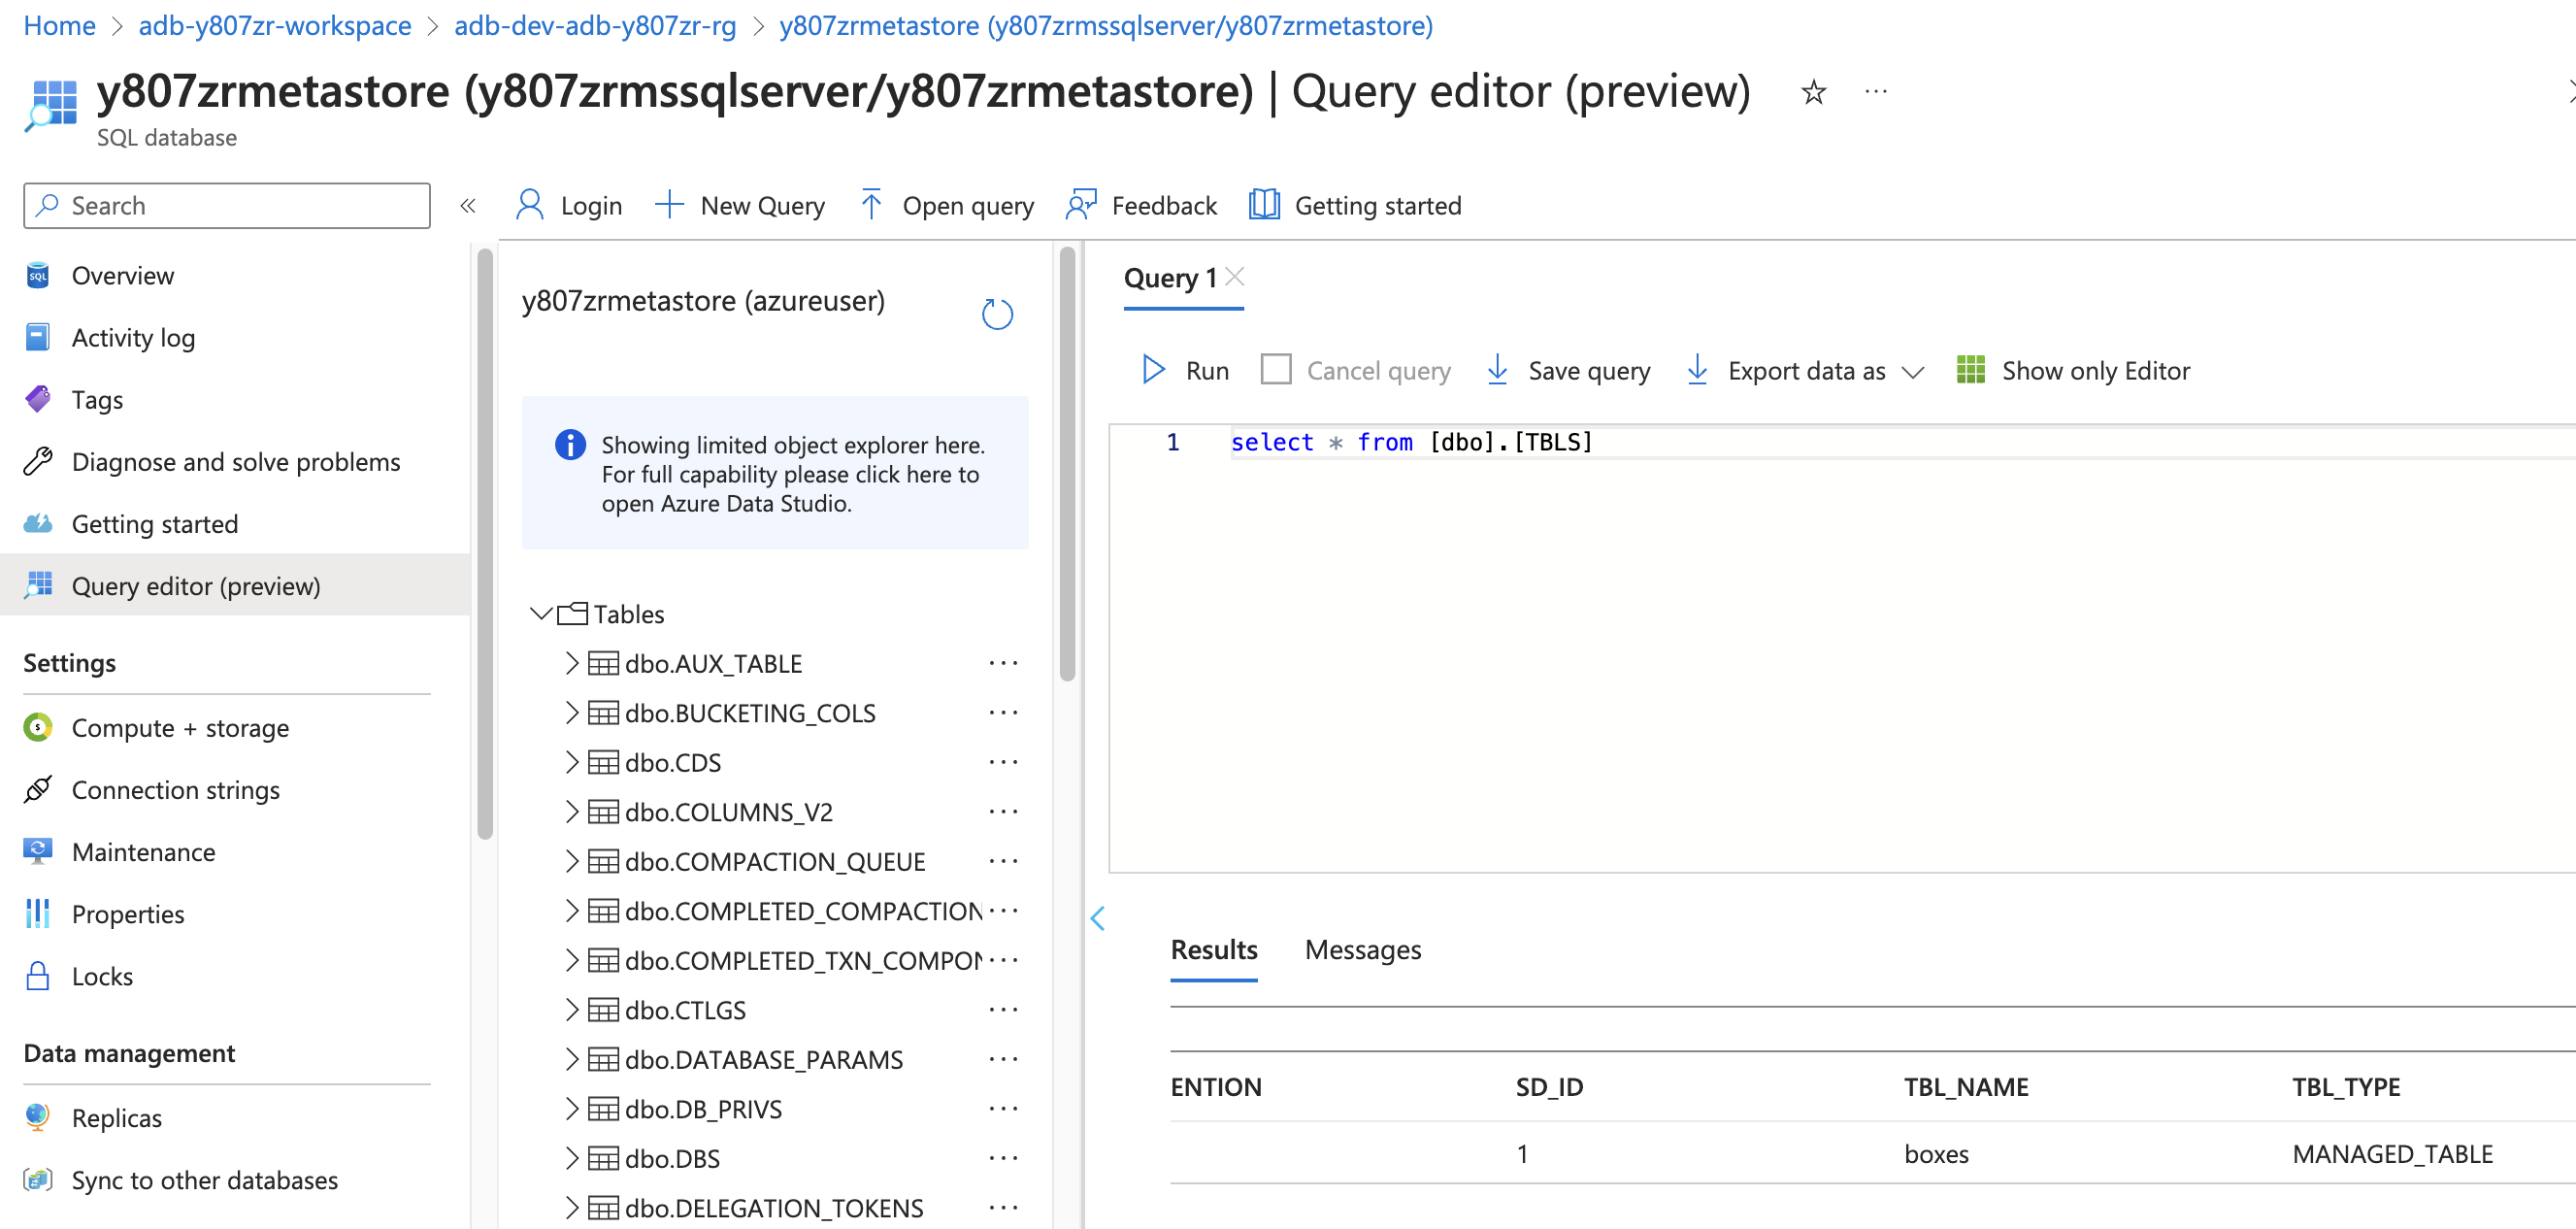2576x1229 pixels.
Task: Open more options for dbo.DATABASE_PARAMS
Action: (x=1003, y=1058)
